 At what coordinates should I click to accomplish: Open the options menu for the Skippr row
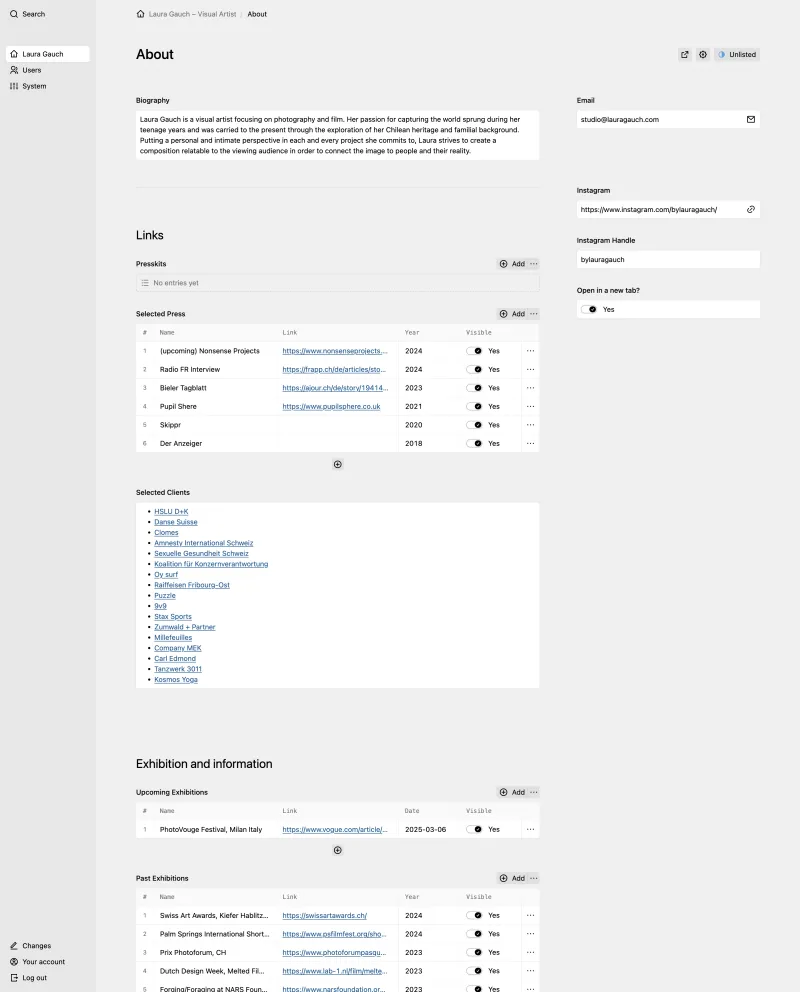pyautogui.click(x=530, y=425)
